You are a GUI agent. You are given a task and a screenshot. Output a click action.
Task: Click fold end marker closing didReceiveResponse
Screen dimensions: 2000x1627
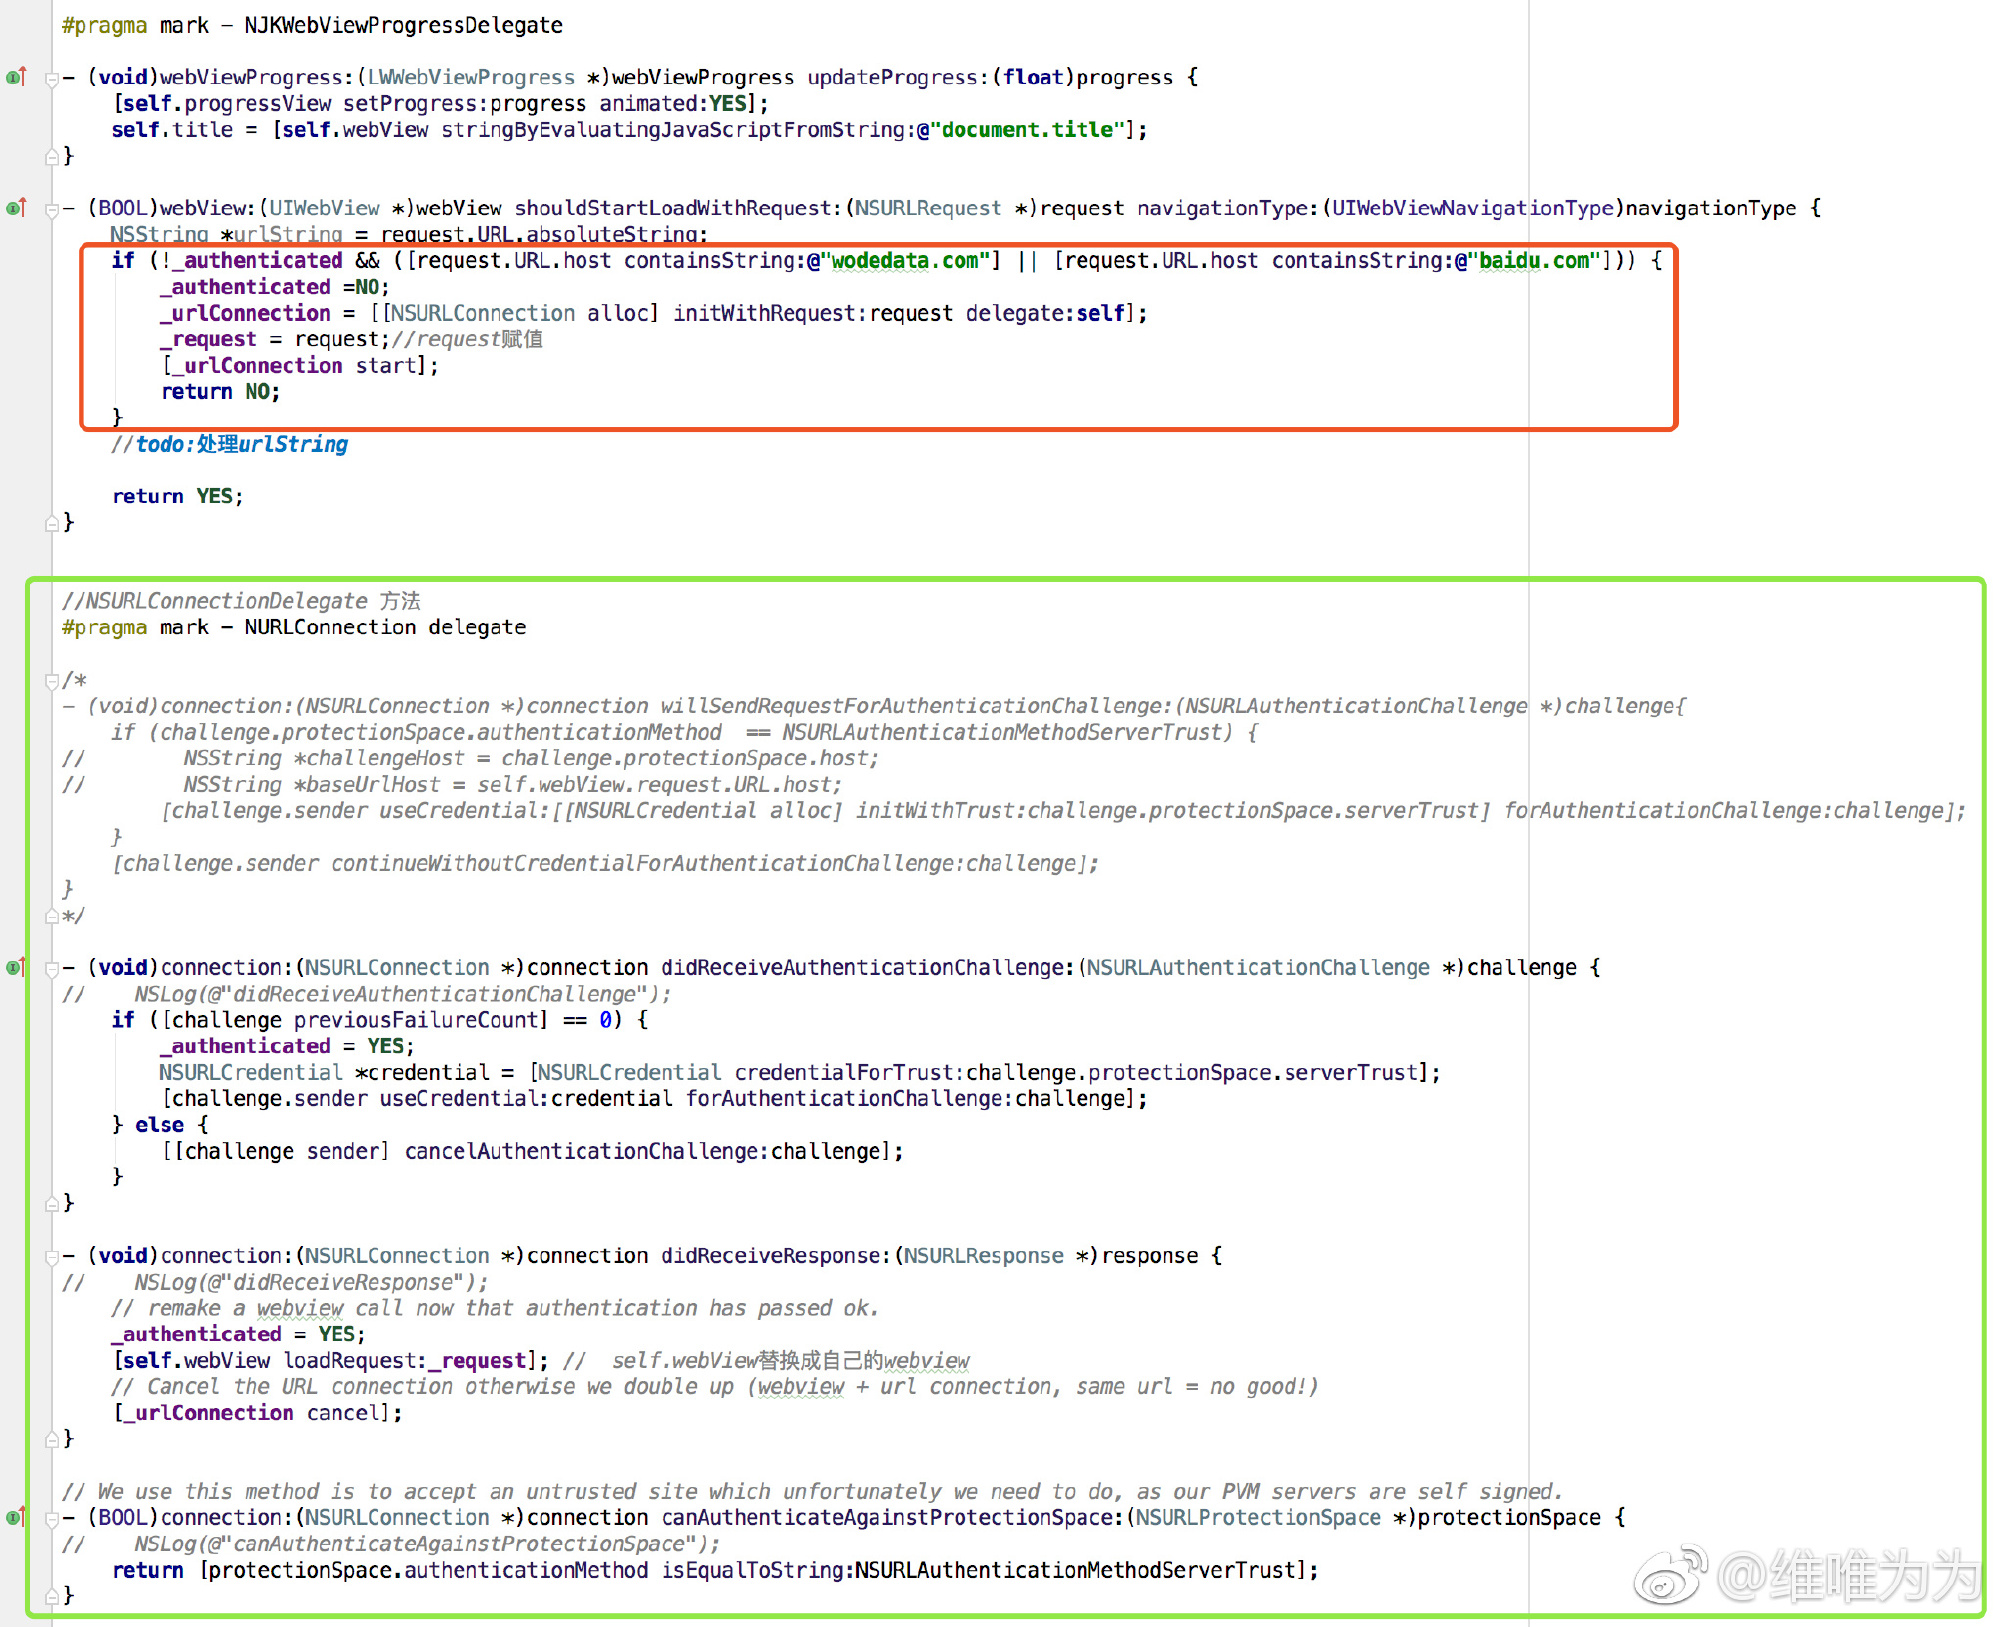tap(51, 1439)
